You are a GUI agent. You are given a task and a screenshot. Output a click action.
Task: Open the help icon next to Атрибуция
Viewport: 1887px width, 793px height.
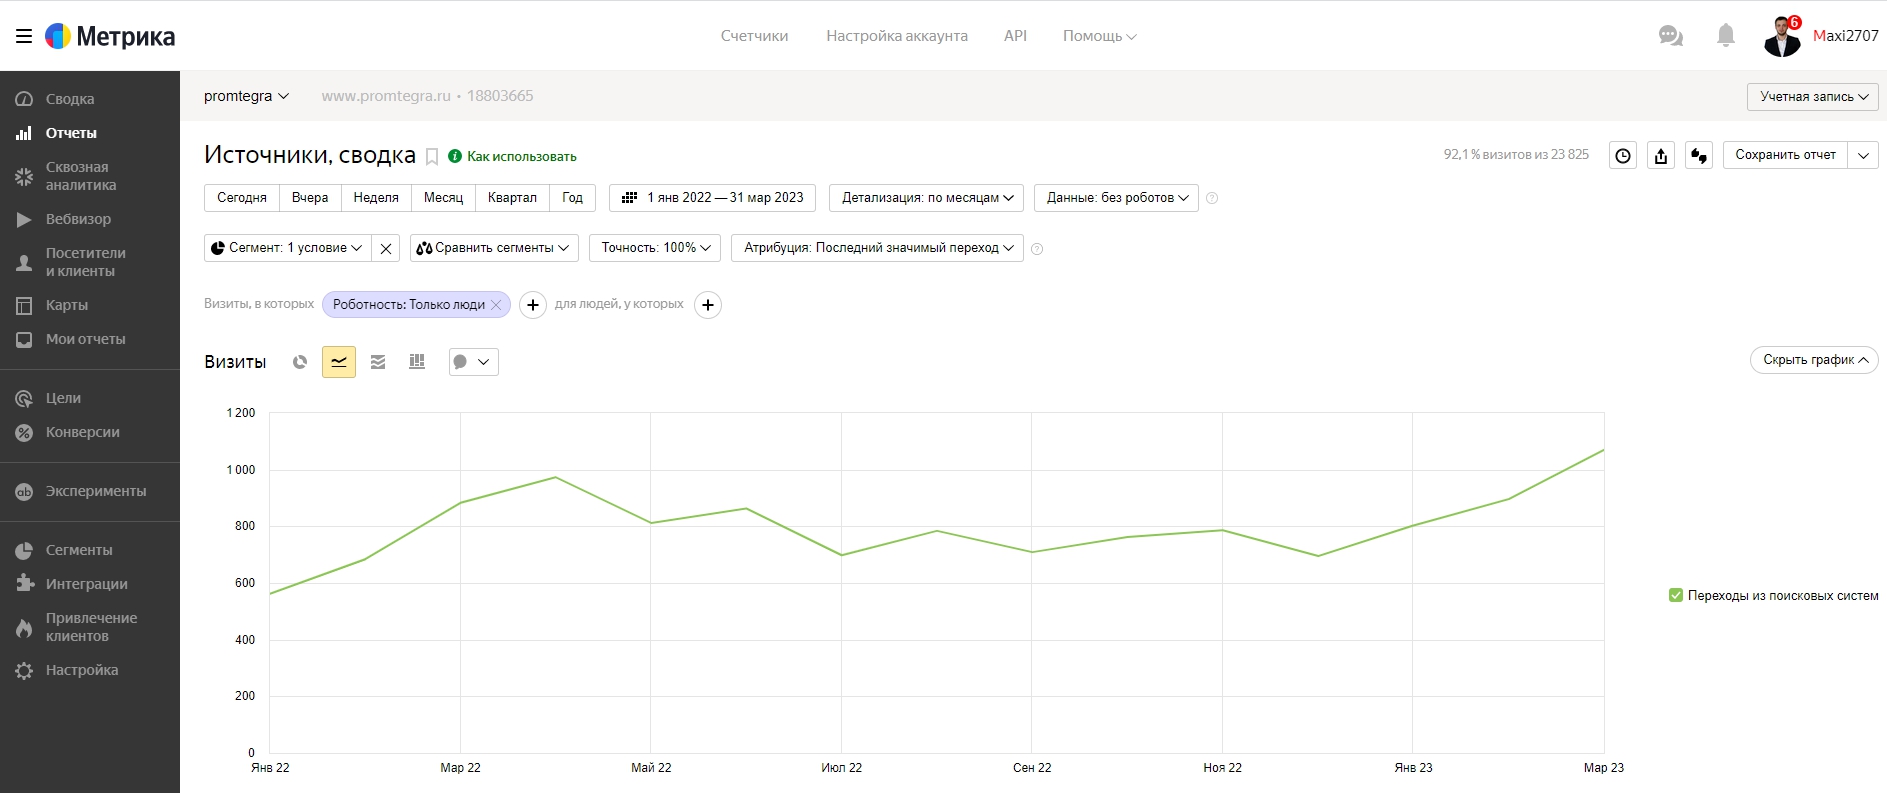(1037, 249)
